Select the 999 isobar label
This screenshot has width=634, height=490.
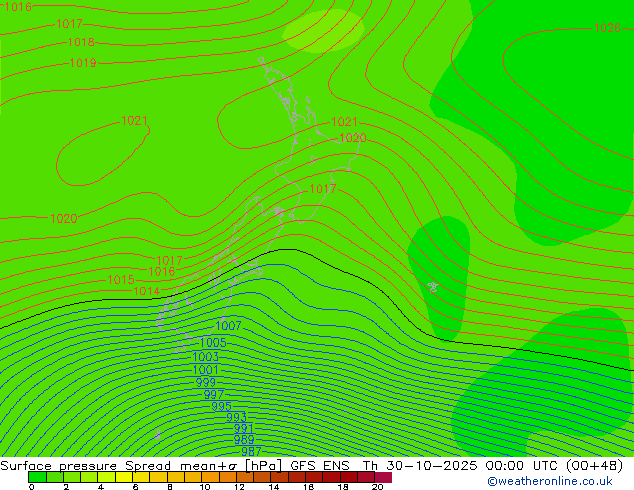pyautogui.click(x=206, y=382)
